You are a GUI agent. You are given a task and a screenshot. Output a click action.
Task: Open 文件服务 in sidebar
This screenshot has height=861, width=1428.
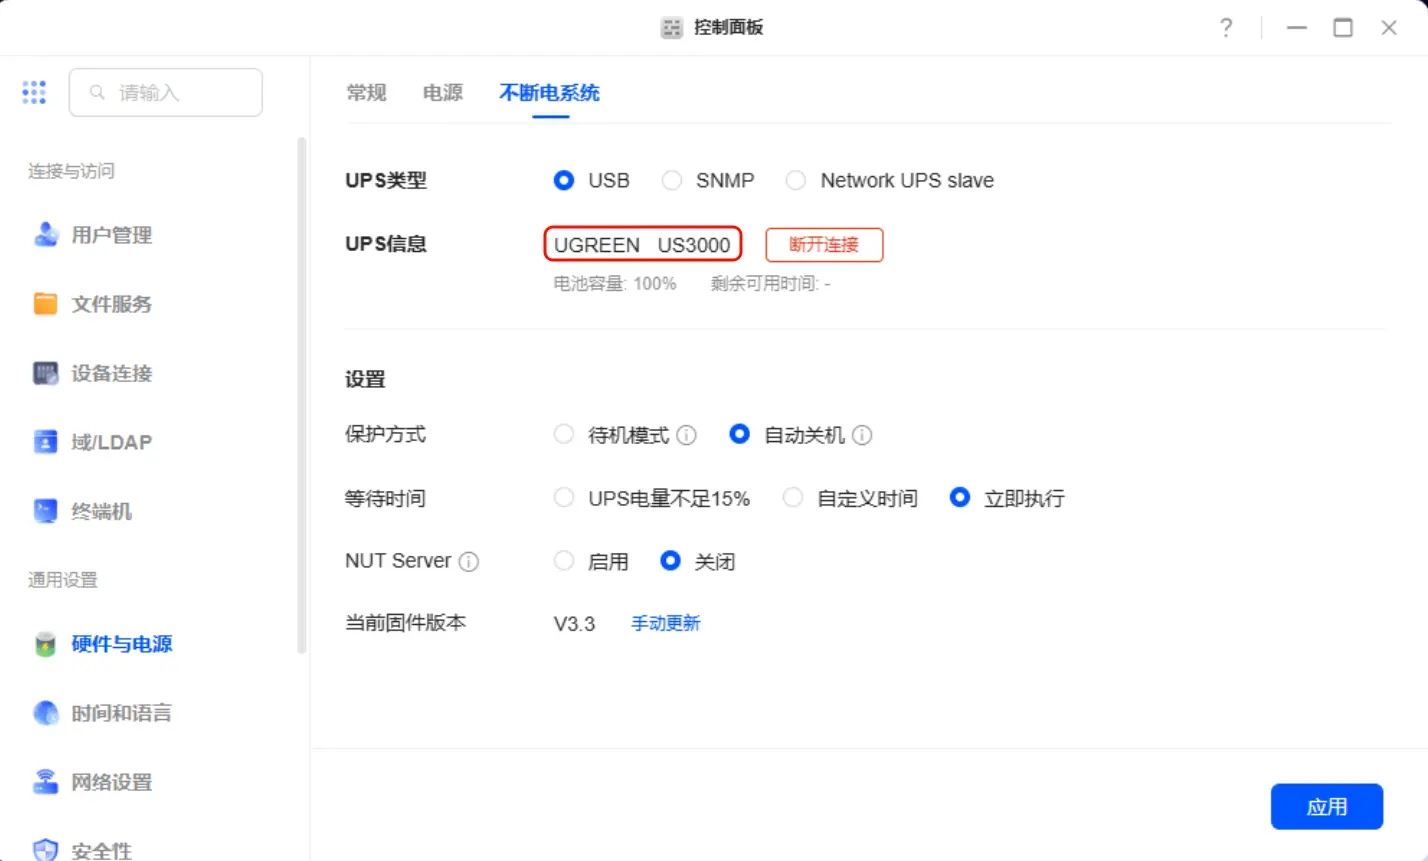pos(112,304)
